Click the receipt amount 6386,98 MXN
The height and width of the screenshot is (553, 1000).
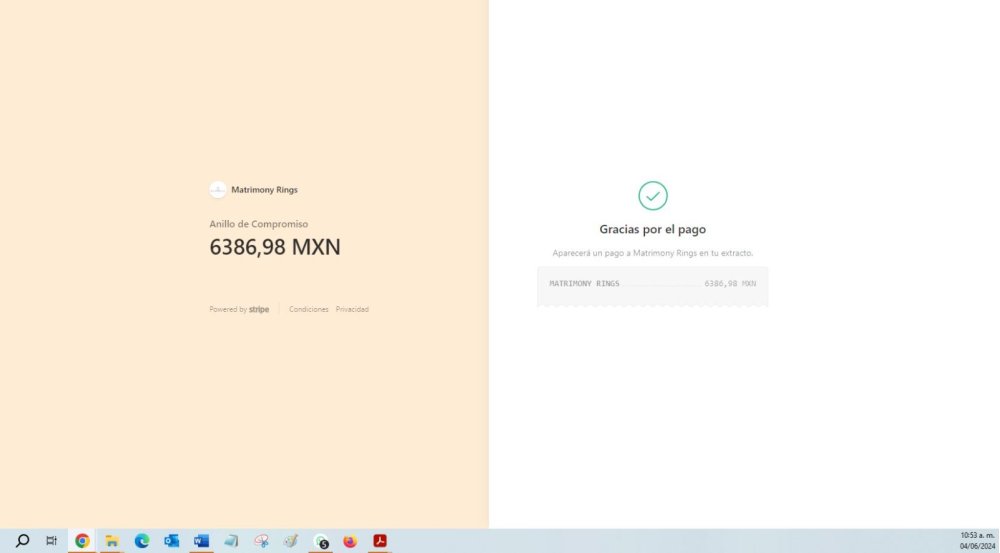[x=730, y=284]
